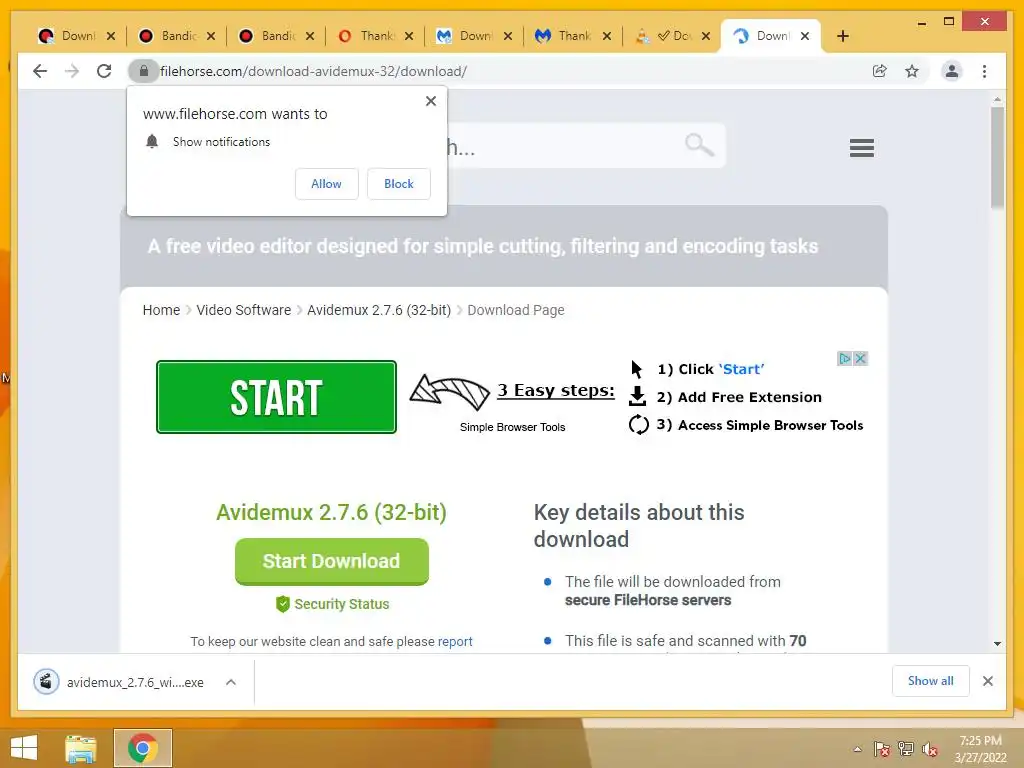Click the FileHorse search magnifier icon
Screen dimensions: 1024x768
pyautogui.click(x=699, y=144)
